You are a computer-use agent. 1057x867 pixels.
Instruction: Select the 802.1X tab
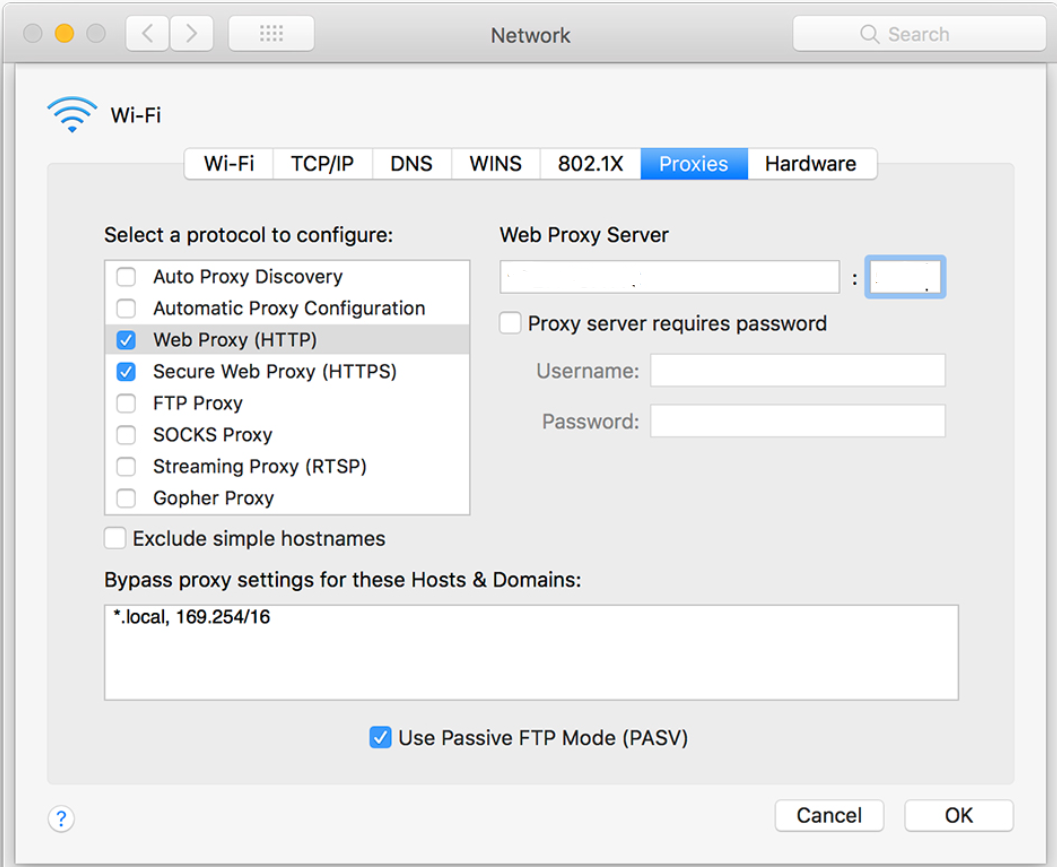[x=590, y=163]
